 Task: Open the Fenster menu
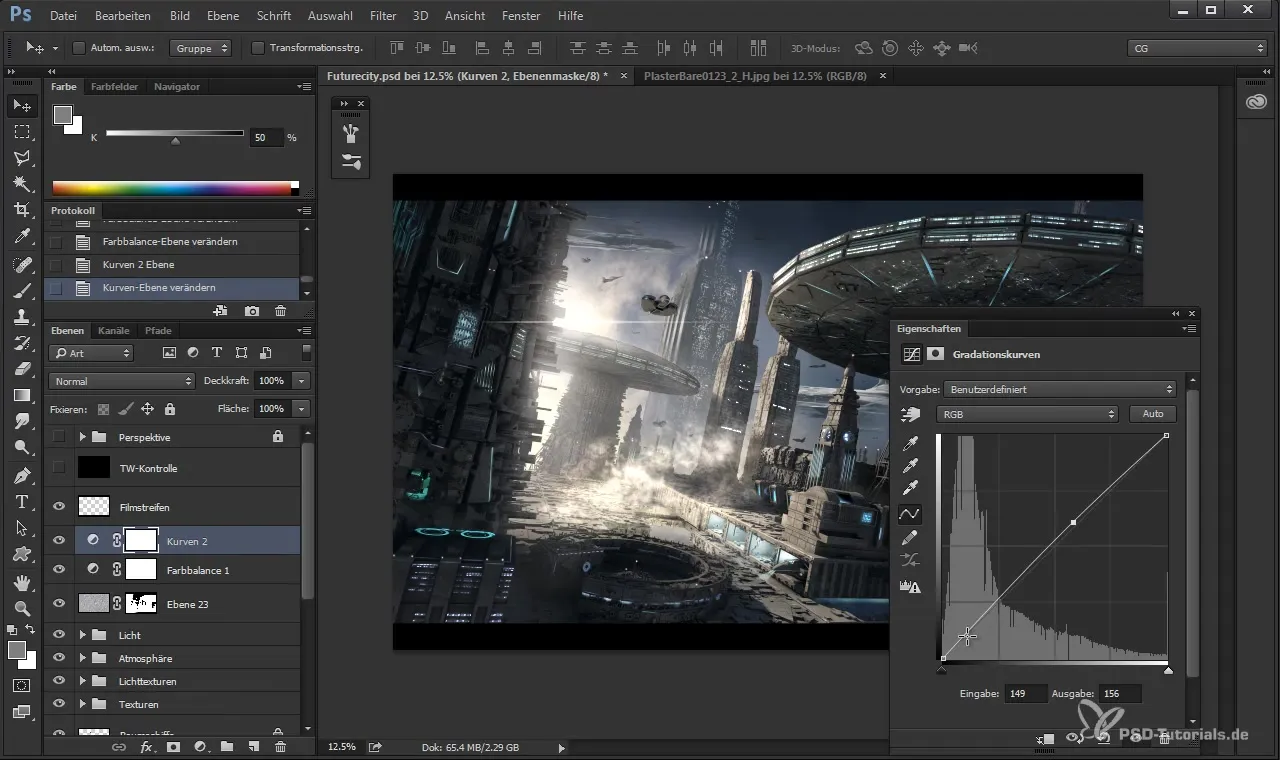(x=521, y=16)
